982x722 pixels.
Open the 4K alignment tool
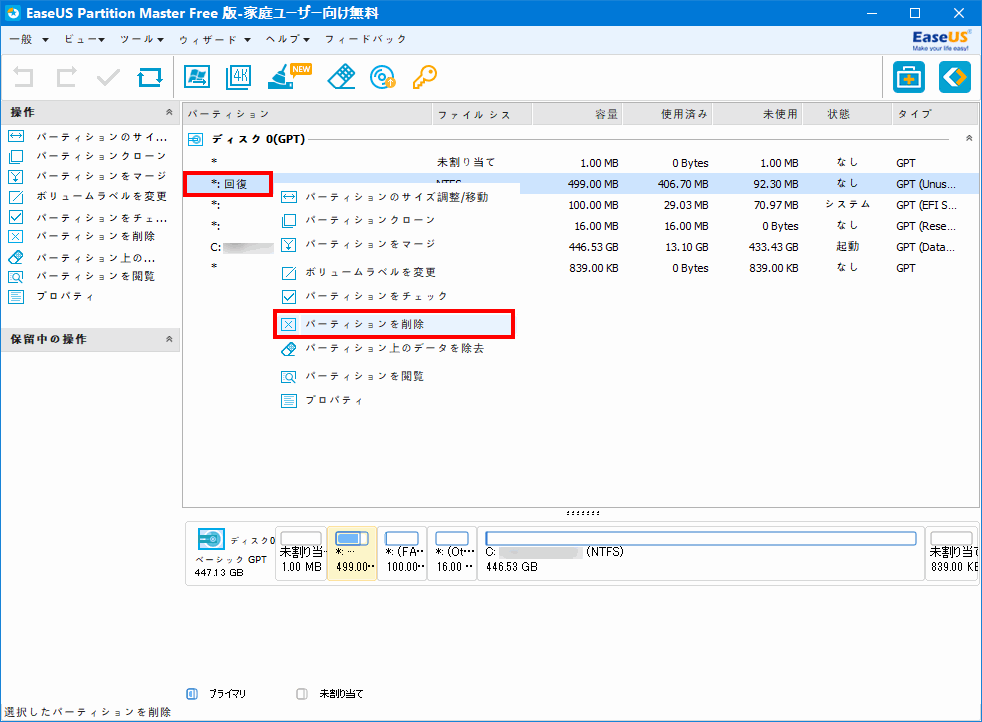[x=238, y=77]
